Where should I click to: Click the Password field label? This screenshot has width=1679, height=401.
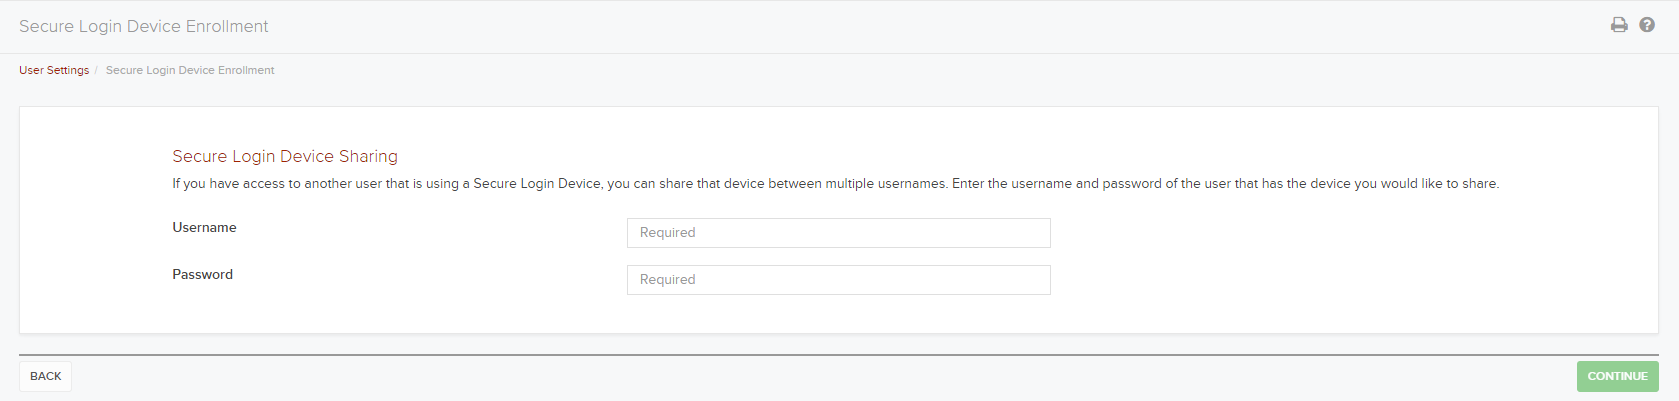tap(202, 275)
